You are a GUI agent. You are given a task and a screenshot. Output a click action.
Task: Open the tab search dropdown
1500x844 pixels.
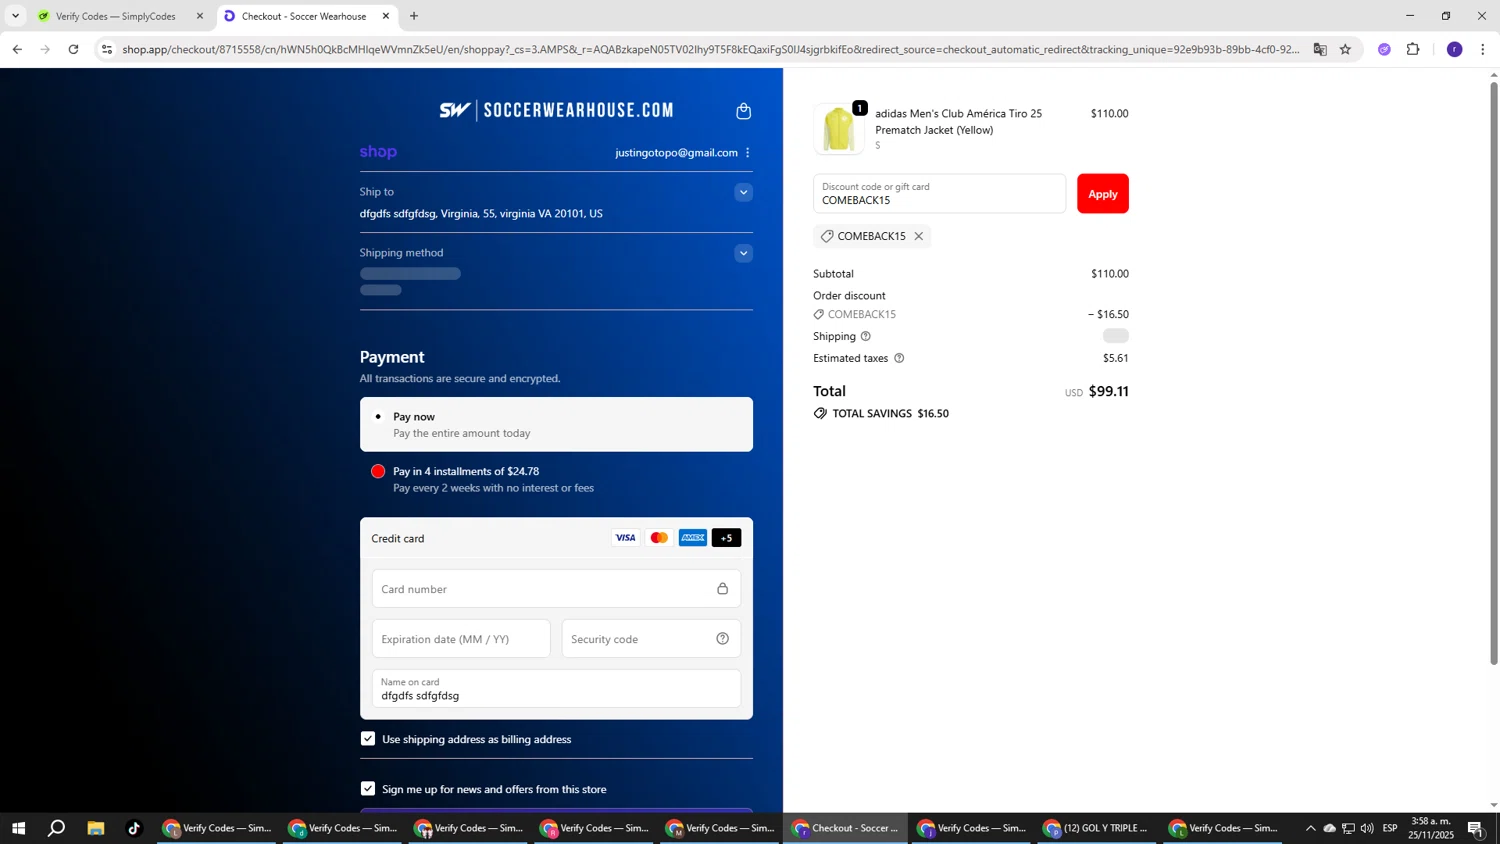click(15, 16)
